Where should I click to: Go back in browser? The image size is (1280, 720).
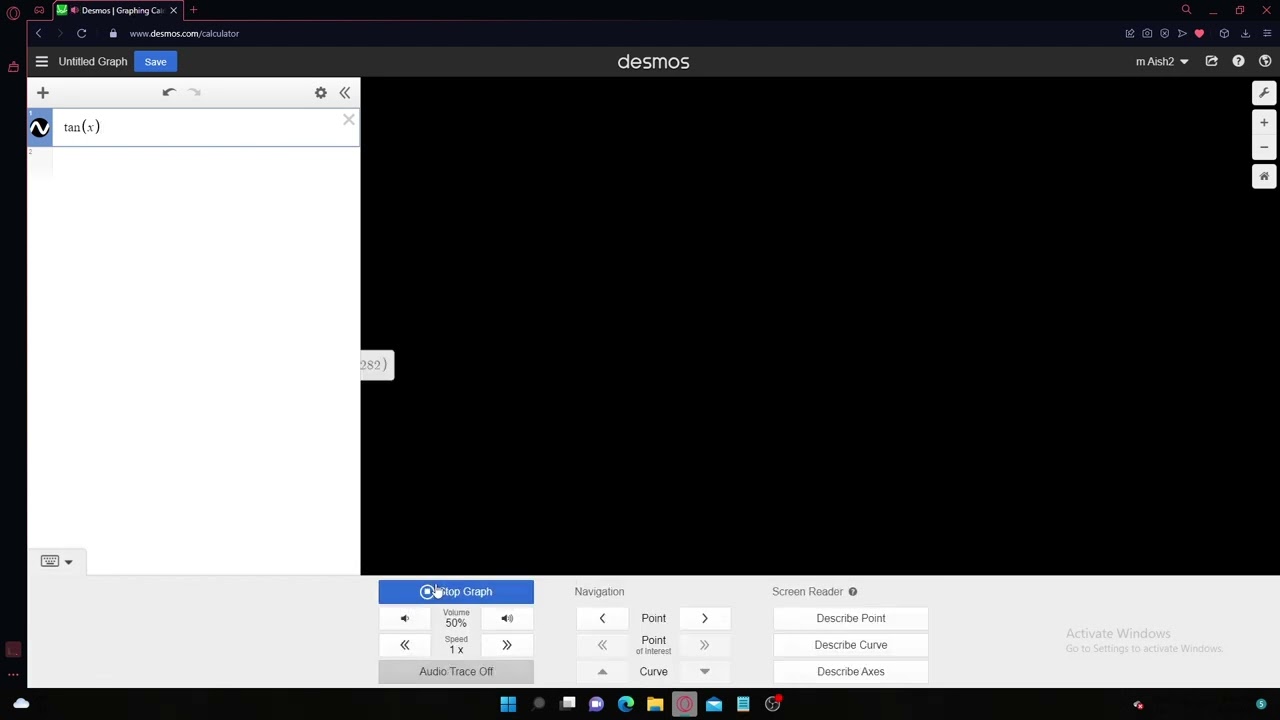click(38, 34)
